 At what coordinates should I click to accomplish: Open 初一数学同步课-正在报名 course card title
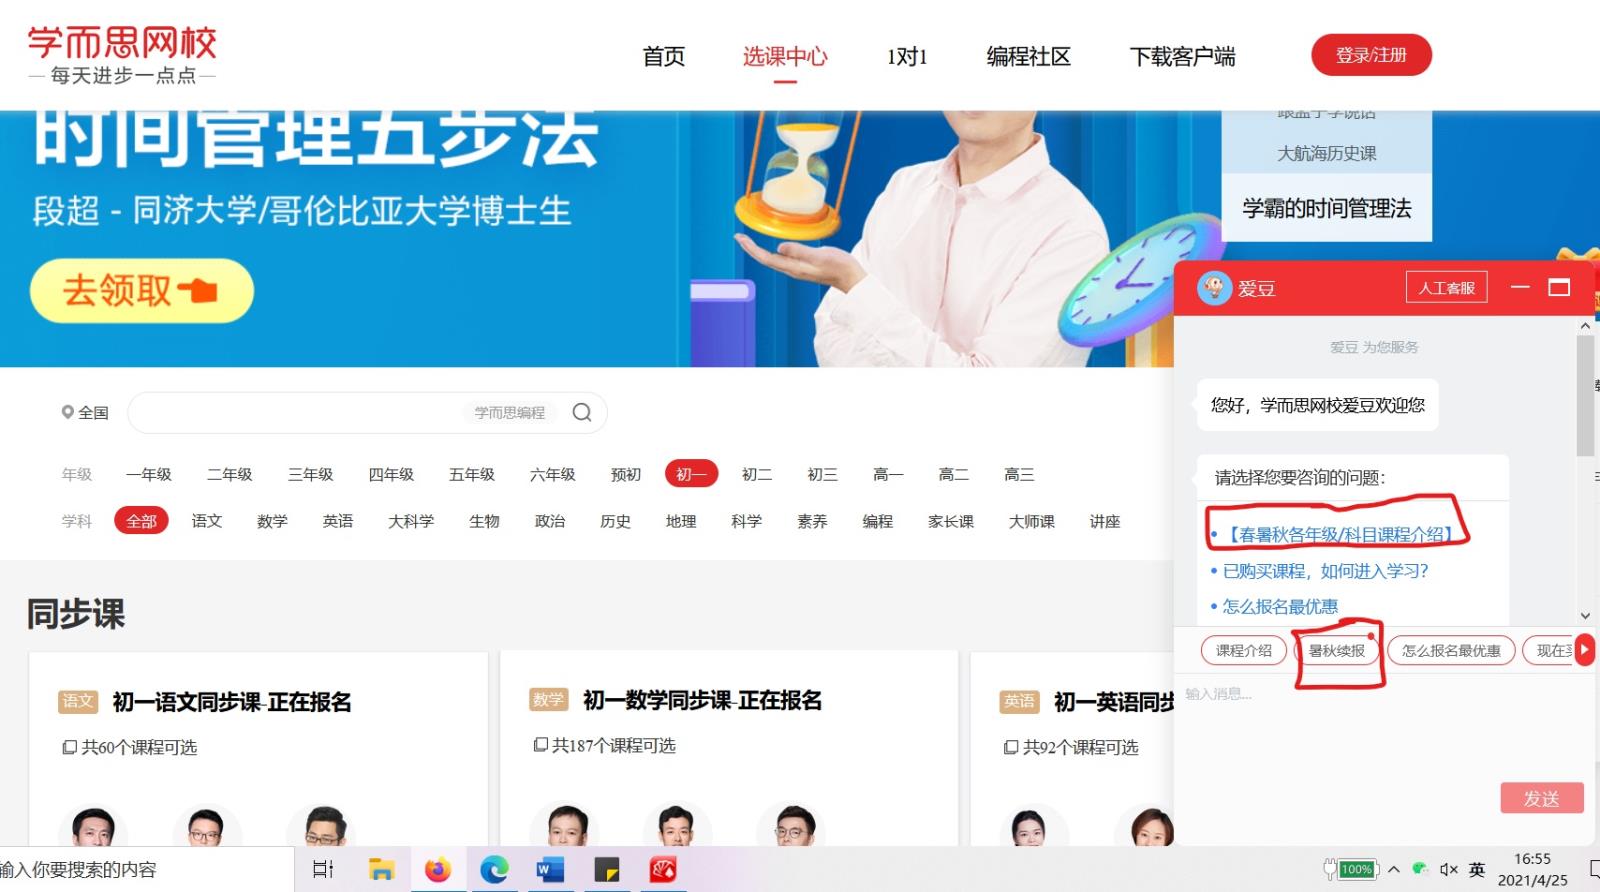(x=702, y=700)
